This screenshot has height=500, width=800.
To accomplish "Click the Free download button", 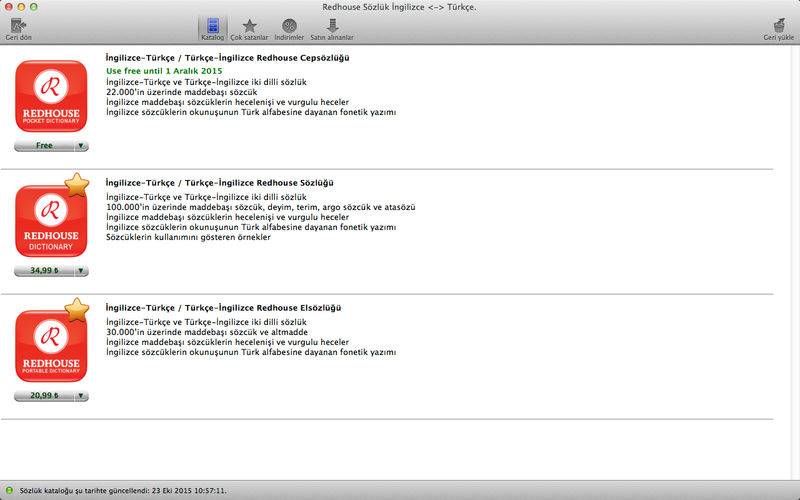I will 44,145.
